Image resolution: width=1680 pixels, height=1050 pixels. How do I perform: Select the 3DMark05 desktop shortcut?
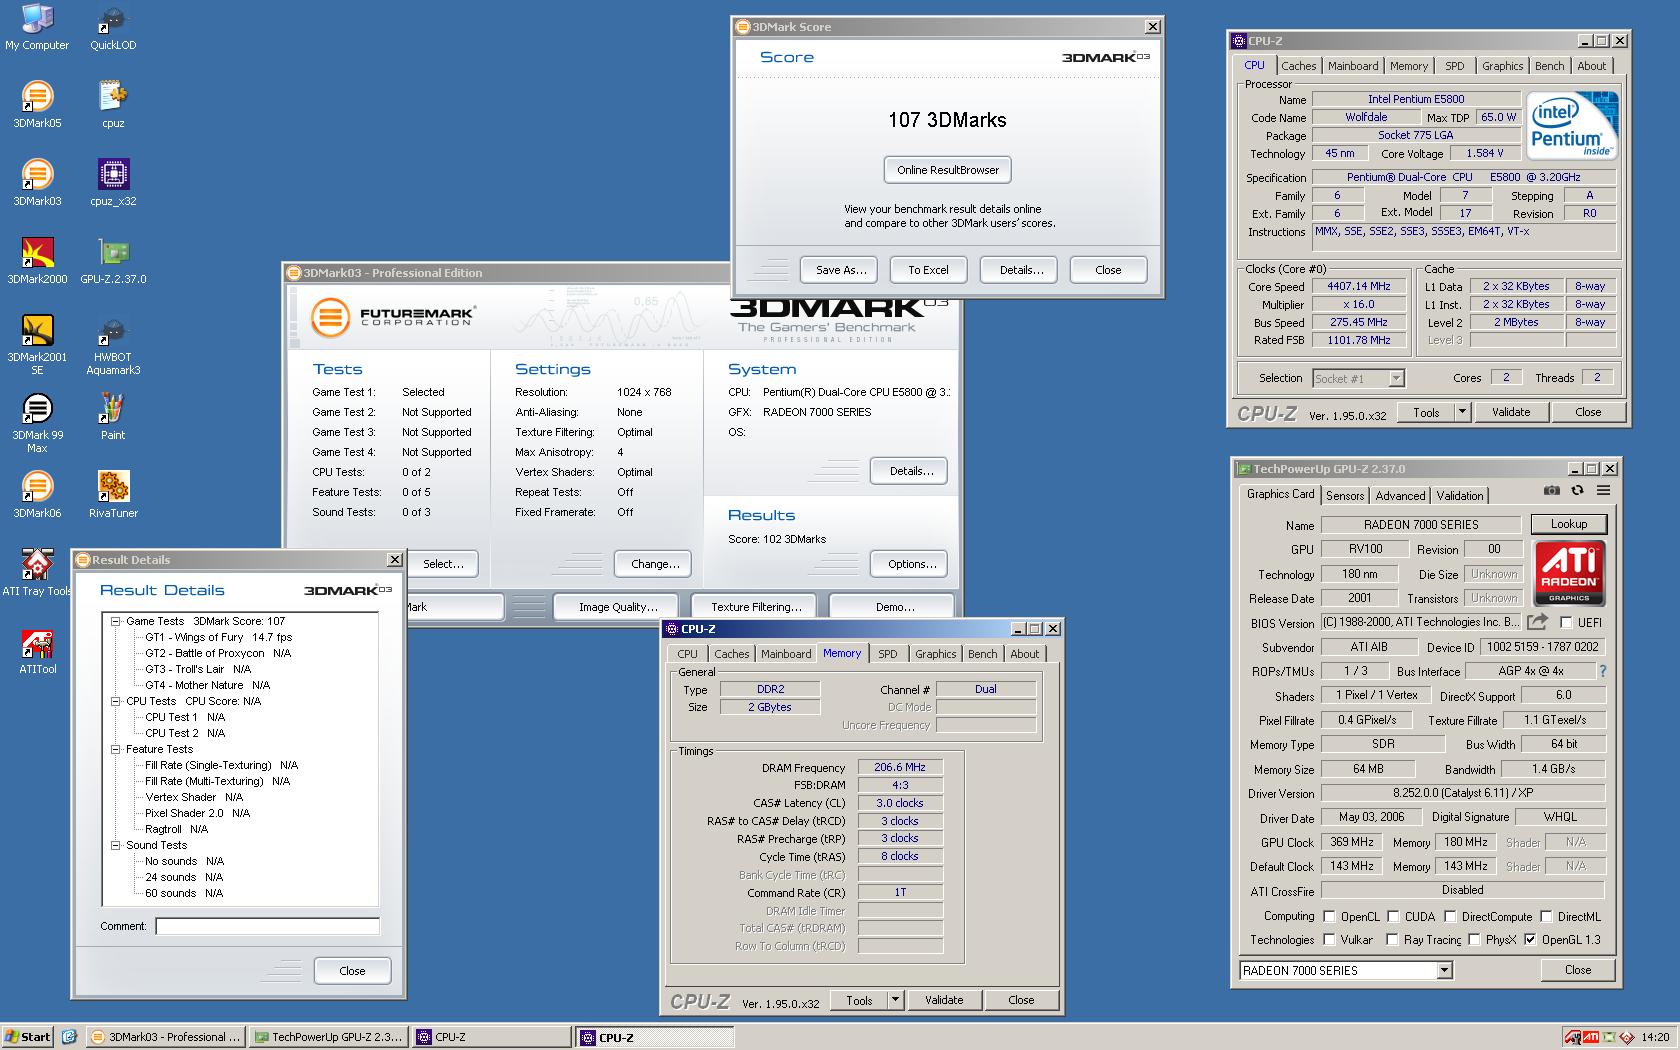tap(37, 105)
